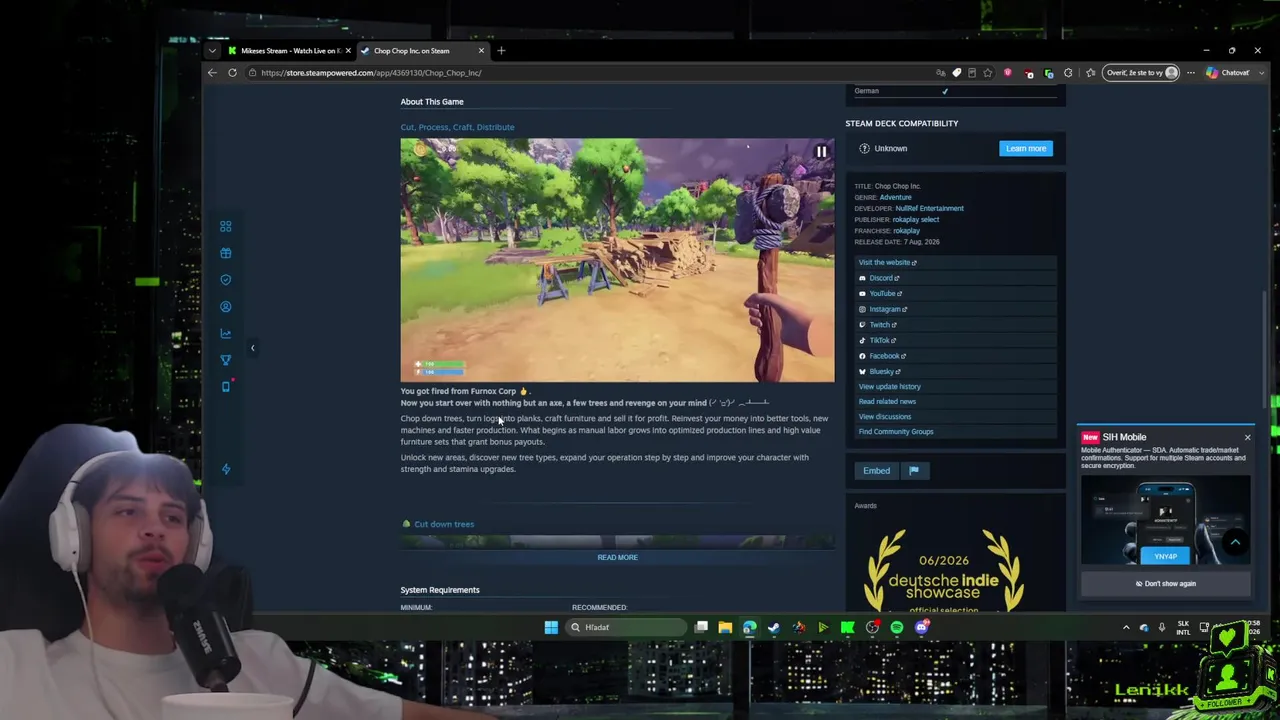Collapse the left sidebar with arrow
This screenshot has height=720, width=1280.
pos(252,348)
